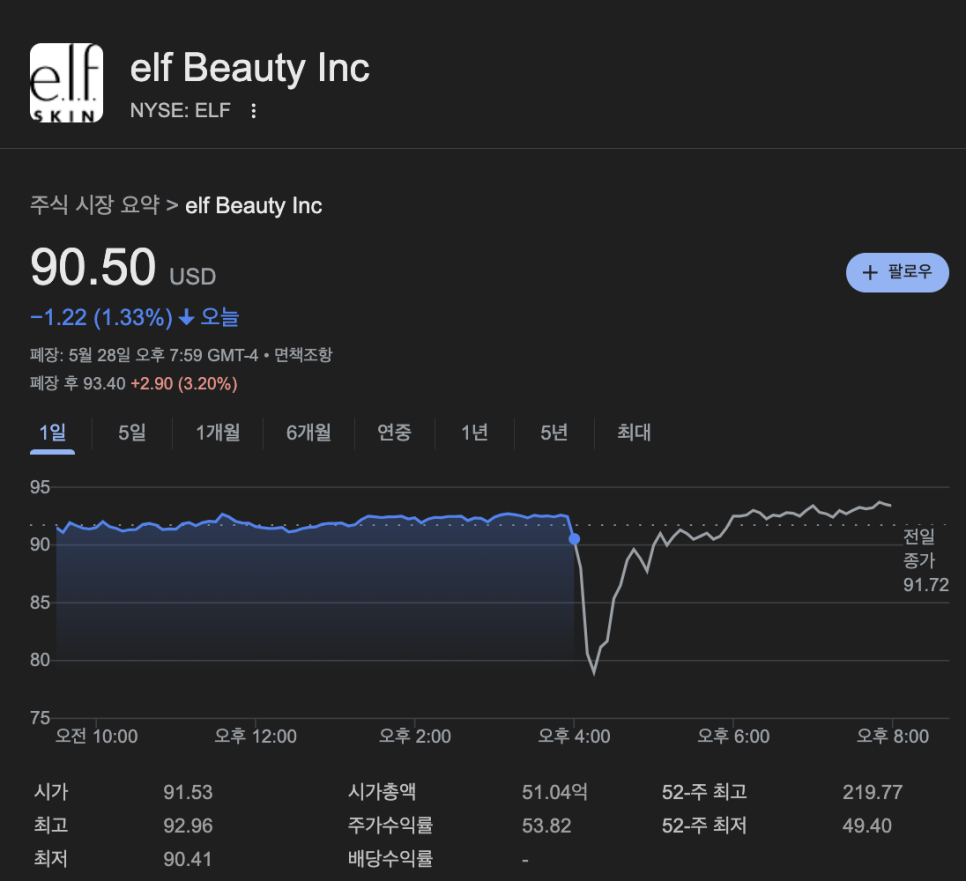Click the 주가수익률 value 53.82
Screen dimensions: 966x881
pos(546,826)
